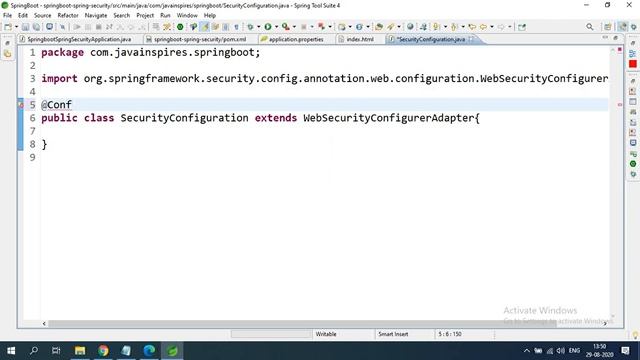Viewport: 640px width, 360px height.
Task: Click the green Boot Dashboard relaunch icon
Action: [180, 27]
